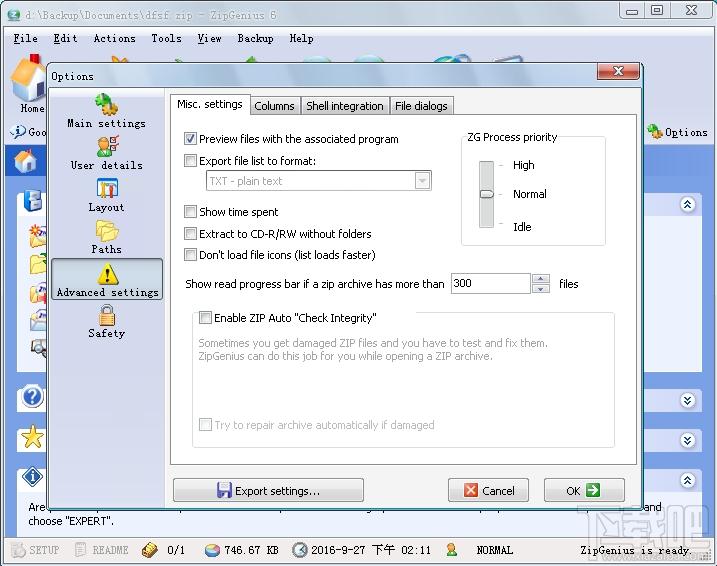The width and height of the screenshot is (717, 566).
Task: Open Tools menu
Action: click(166, 39)
